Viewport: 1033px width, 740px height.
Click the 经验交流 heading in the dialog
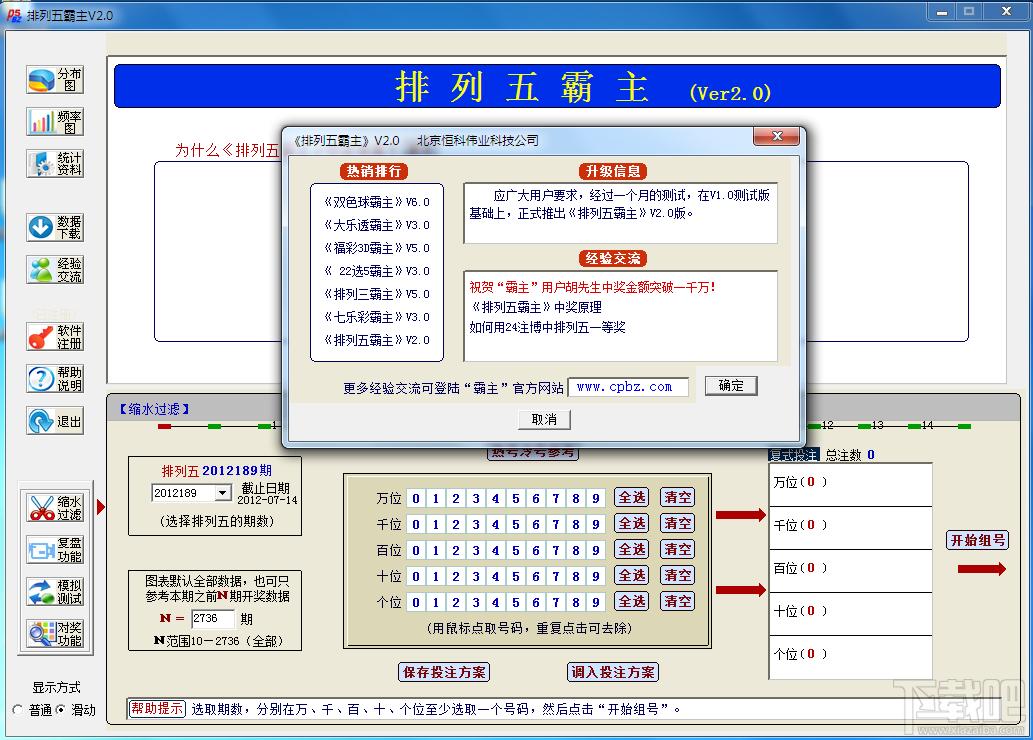point(613,258)
